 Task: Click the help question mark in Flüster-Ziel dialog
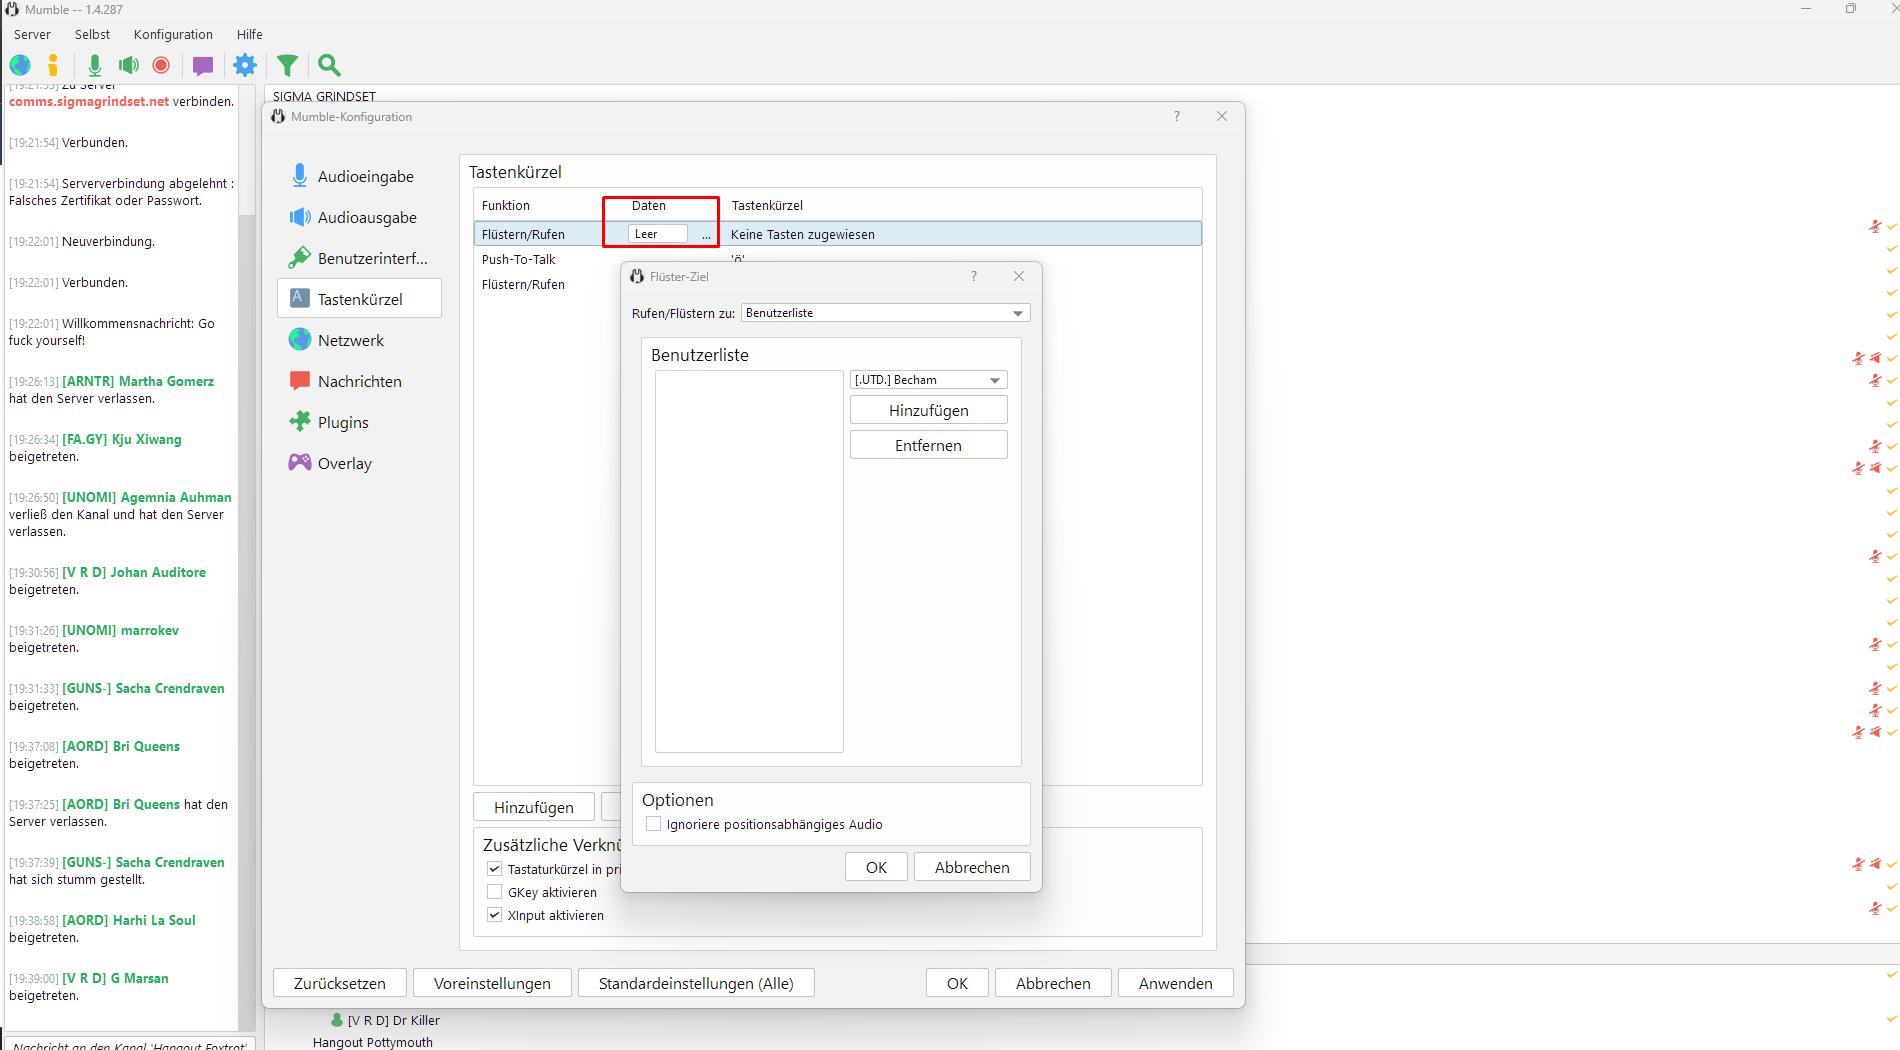[974, 276]
